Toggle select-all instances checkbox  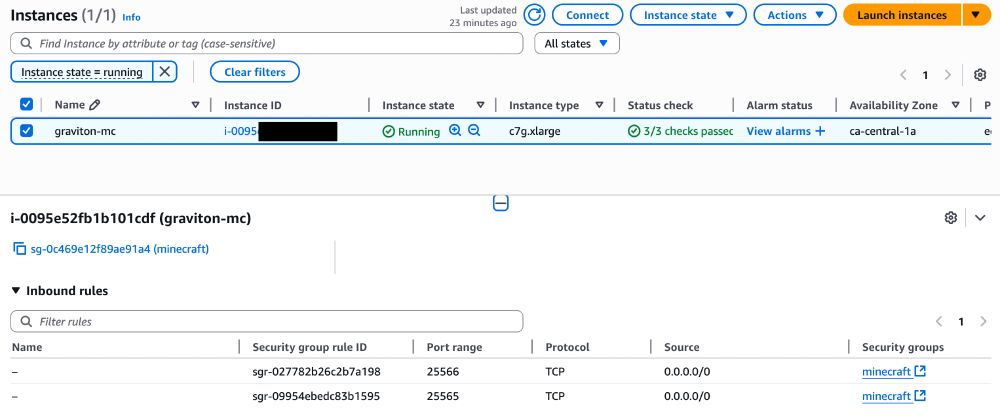click(26, 105)
